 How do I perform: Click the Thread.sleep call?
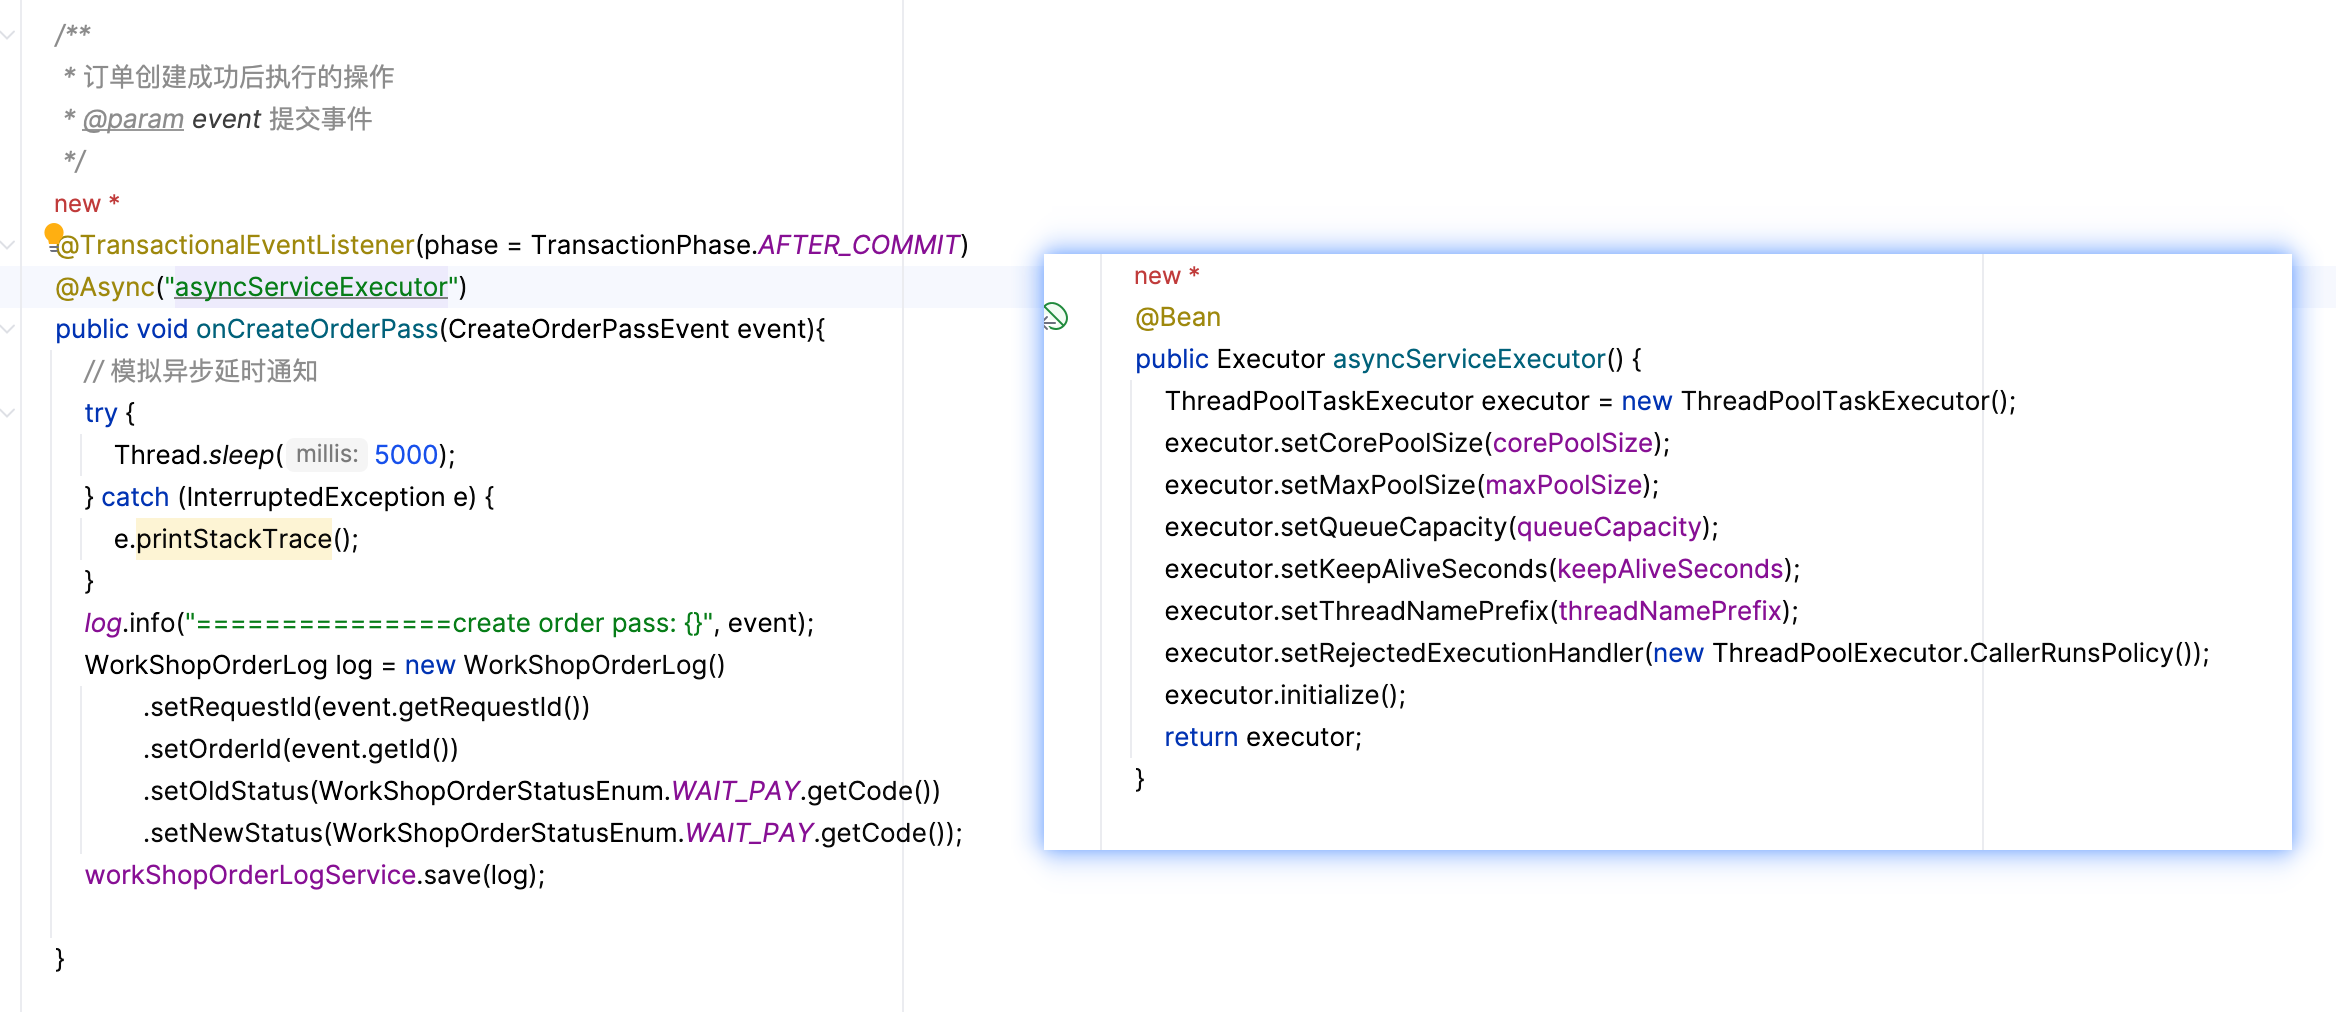[284, 455]
